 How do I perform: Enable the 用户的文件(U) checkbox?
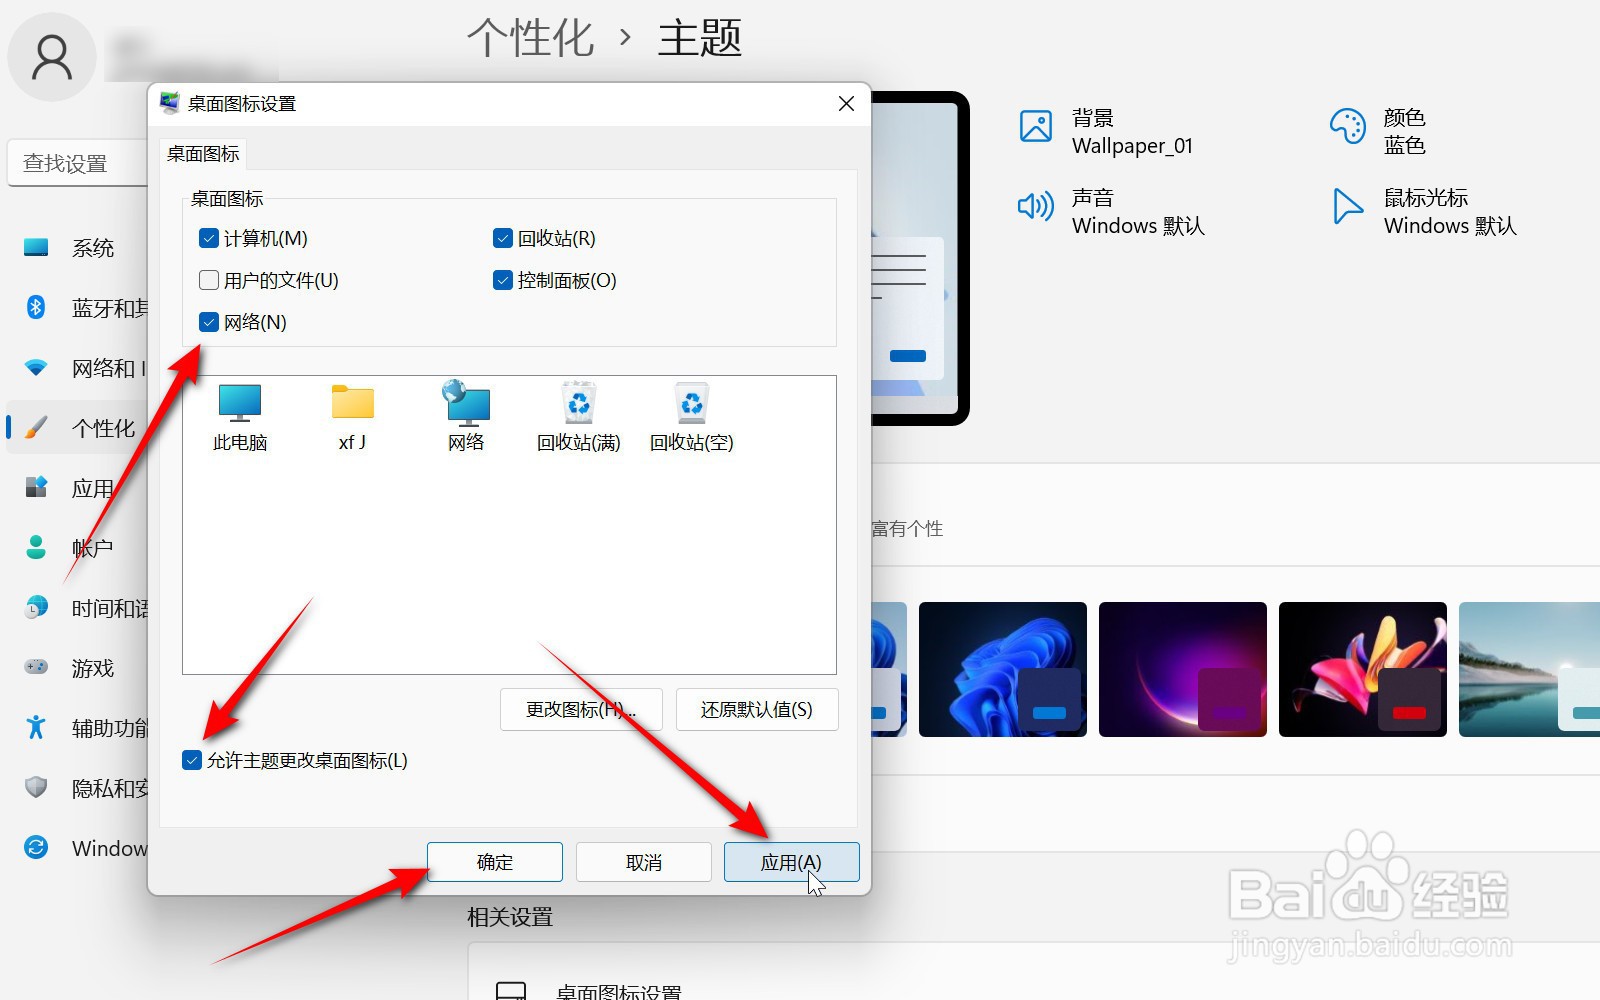point(209,280)
